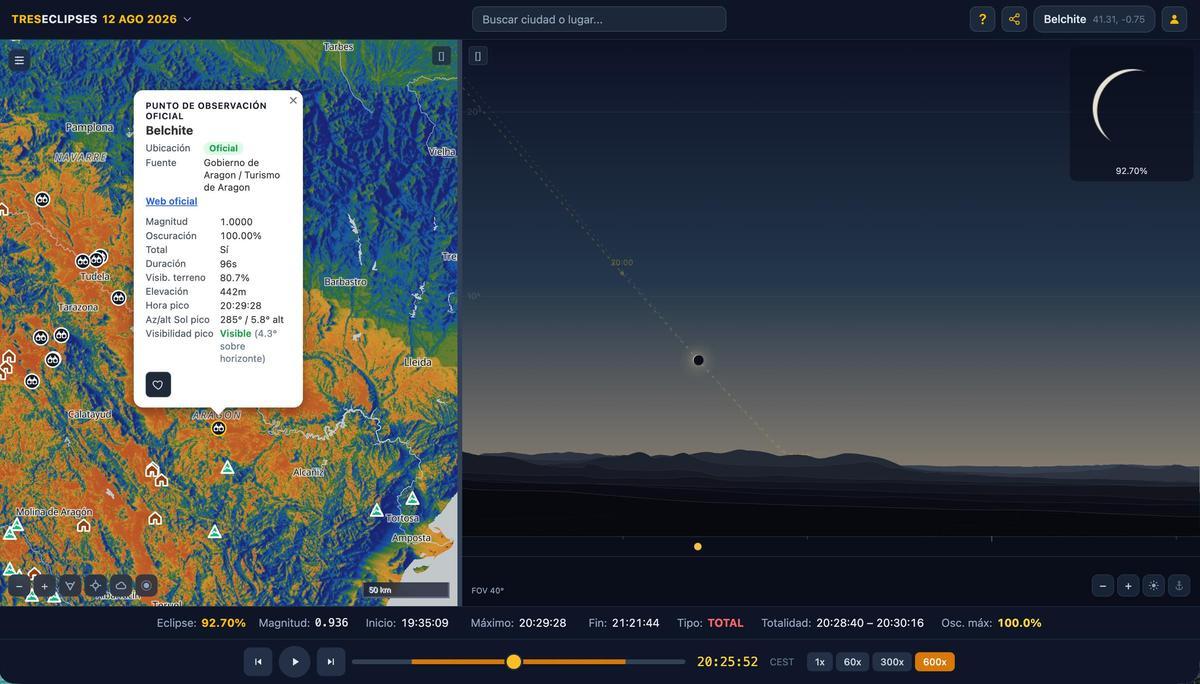Open the eclipse date dropdown 12 AGO 2026

point(147,19)
